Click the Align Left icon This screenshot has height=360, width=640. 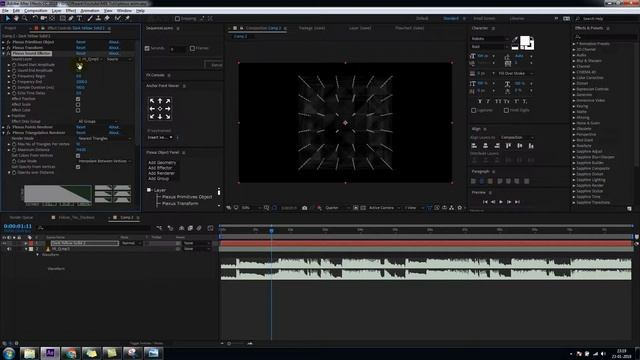click(x=474, y=146)
